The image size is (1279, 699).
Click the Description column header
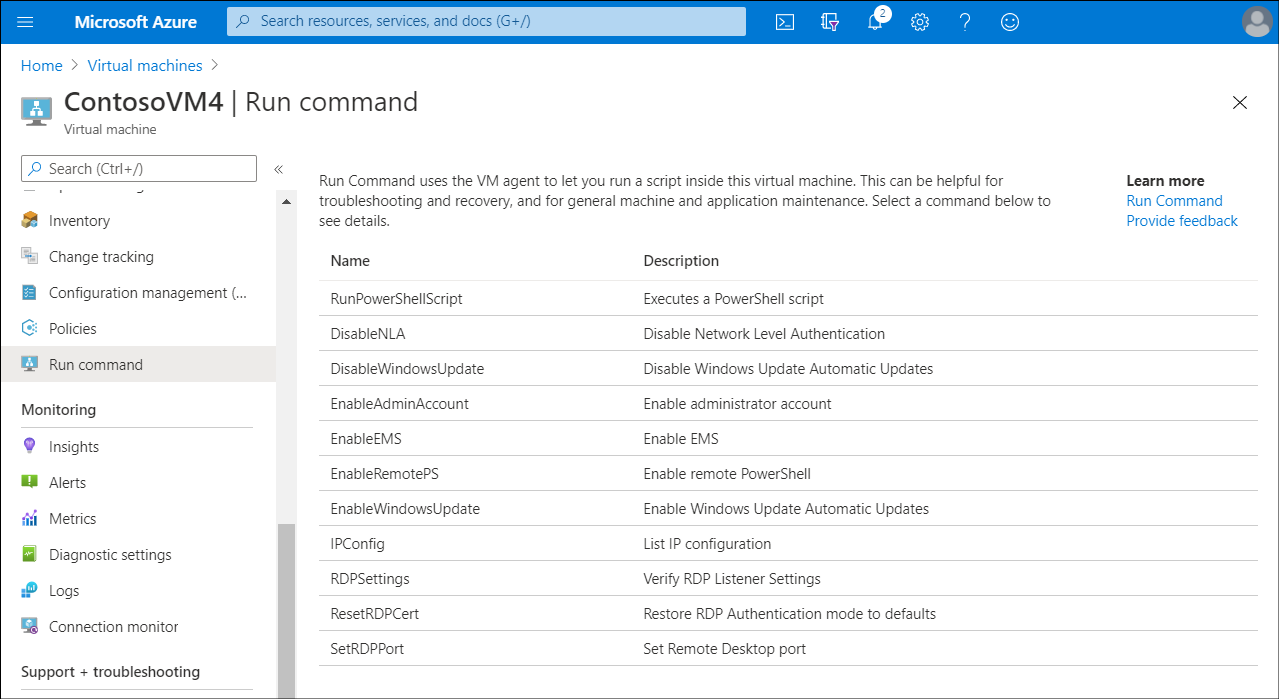tap(681, 261)
